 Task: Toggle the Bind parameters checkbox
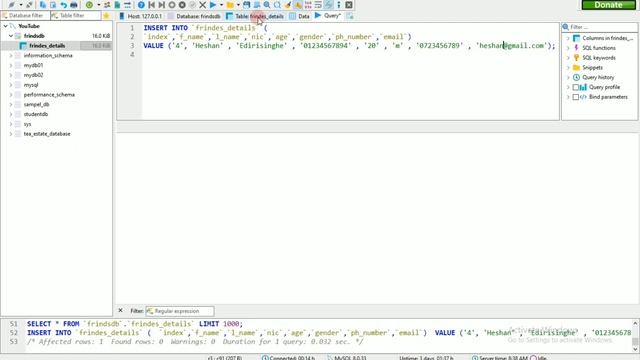click(x=576, y=97)
